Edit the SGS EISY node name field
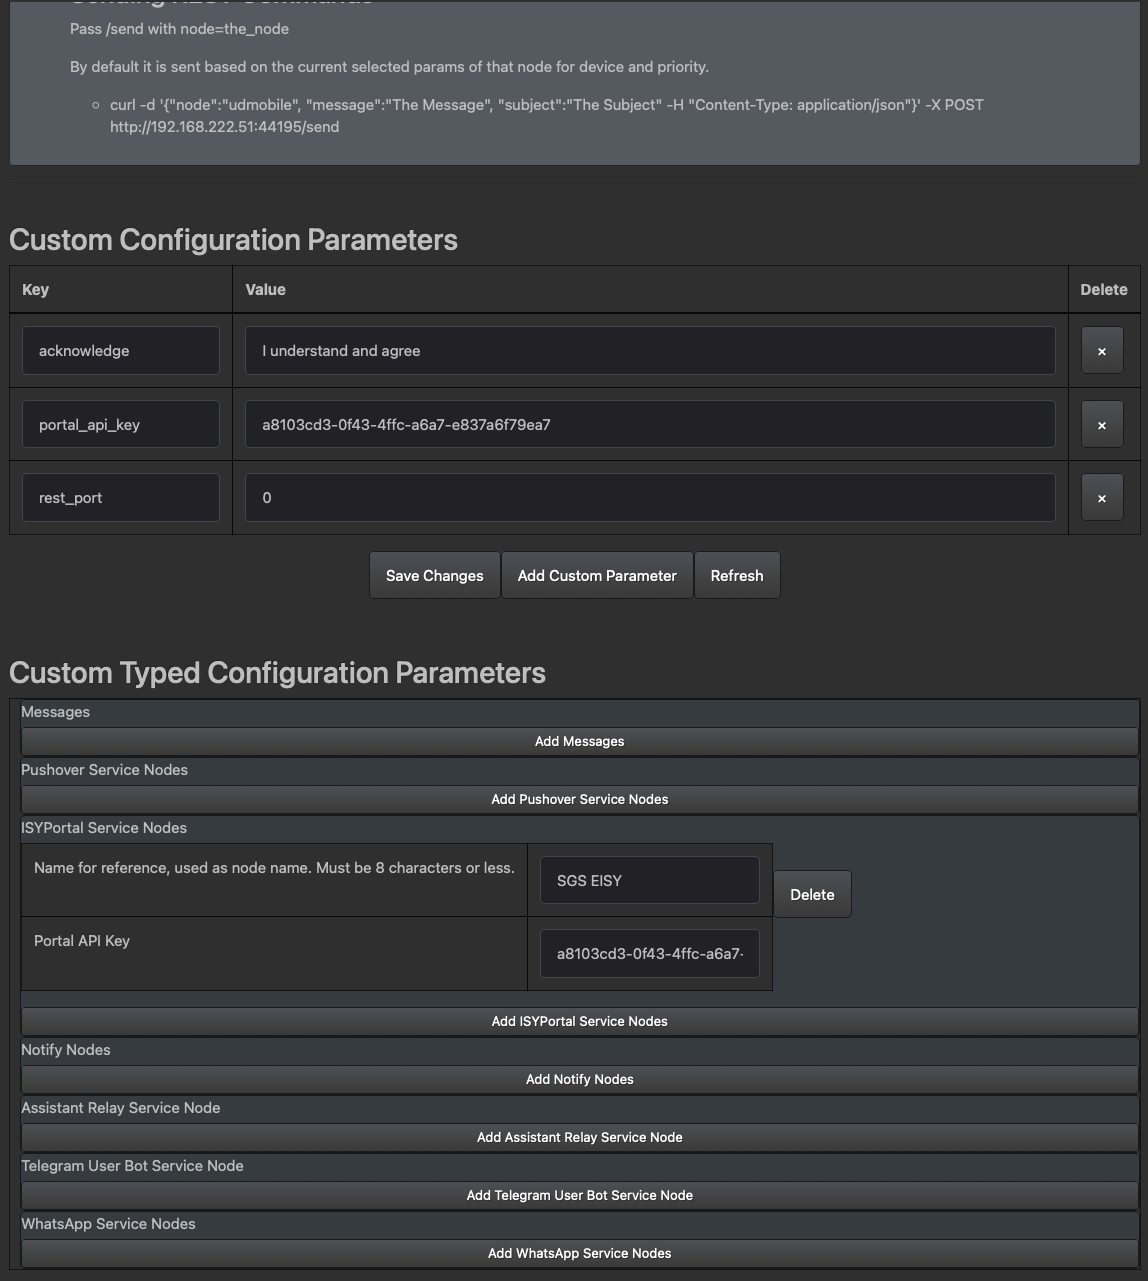Image resolution: width=1148 pixels, height=1281 pixels. [650, 881]
